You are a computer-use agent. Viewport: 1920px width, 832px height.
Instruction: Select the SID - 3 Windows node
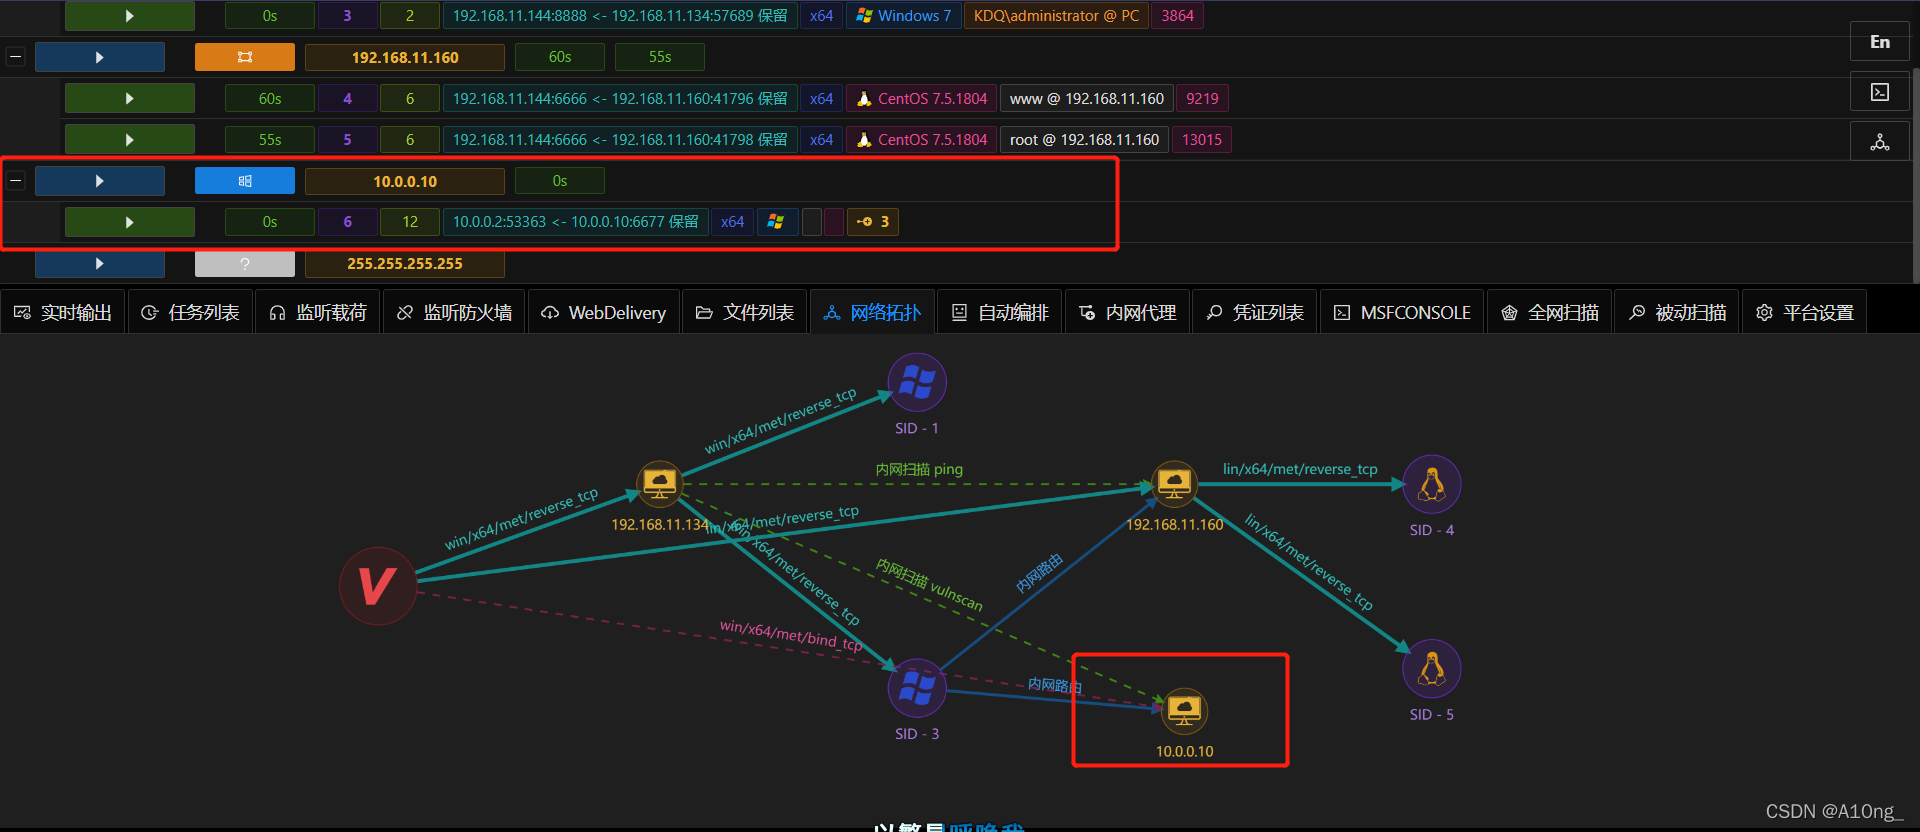917,688
